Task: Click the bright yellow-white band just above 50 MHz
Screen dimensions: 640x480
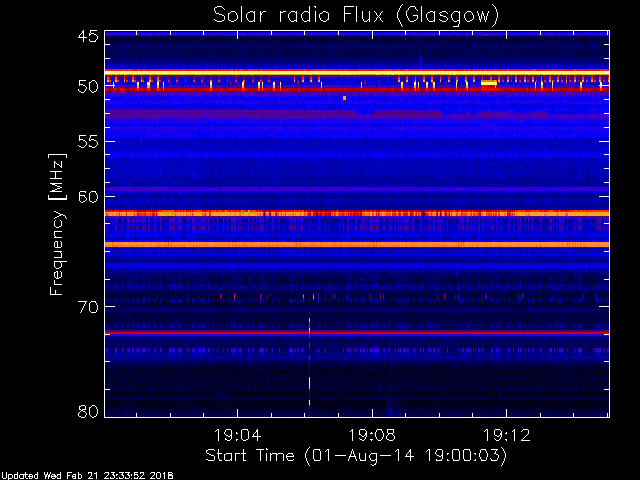Action: (357, 73)
